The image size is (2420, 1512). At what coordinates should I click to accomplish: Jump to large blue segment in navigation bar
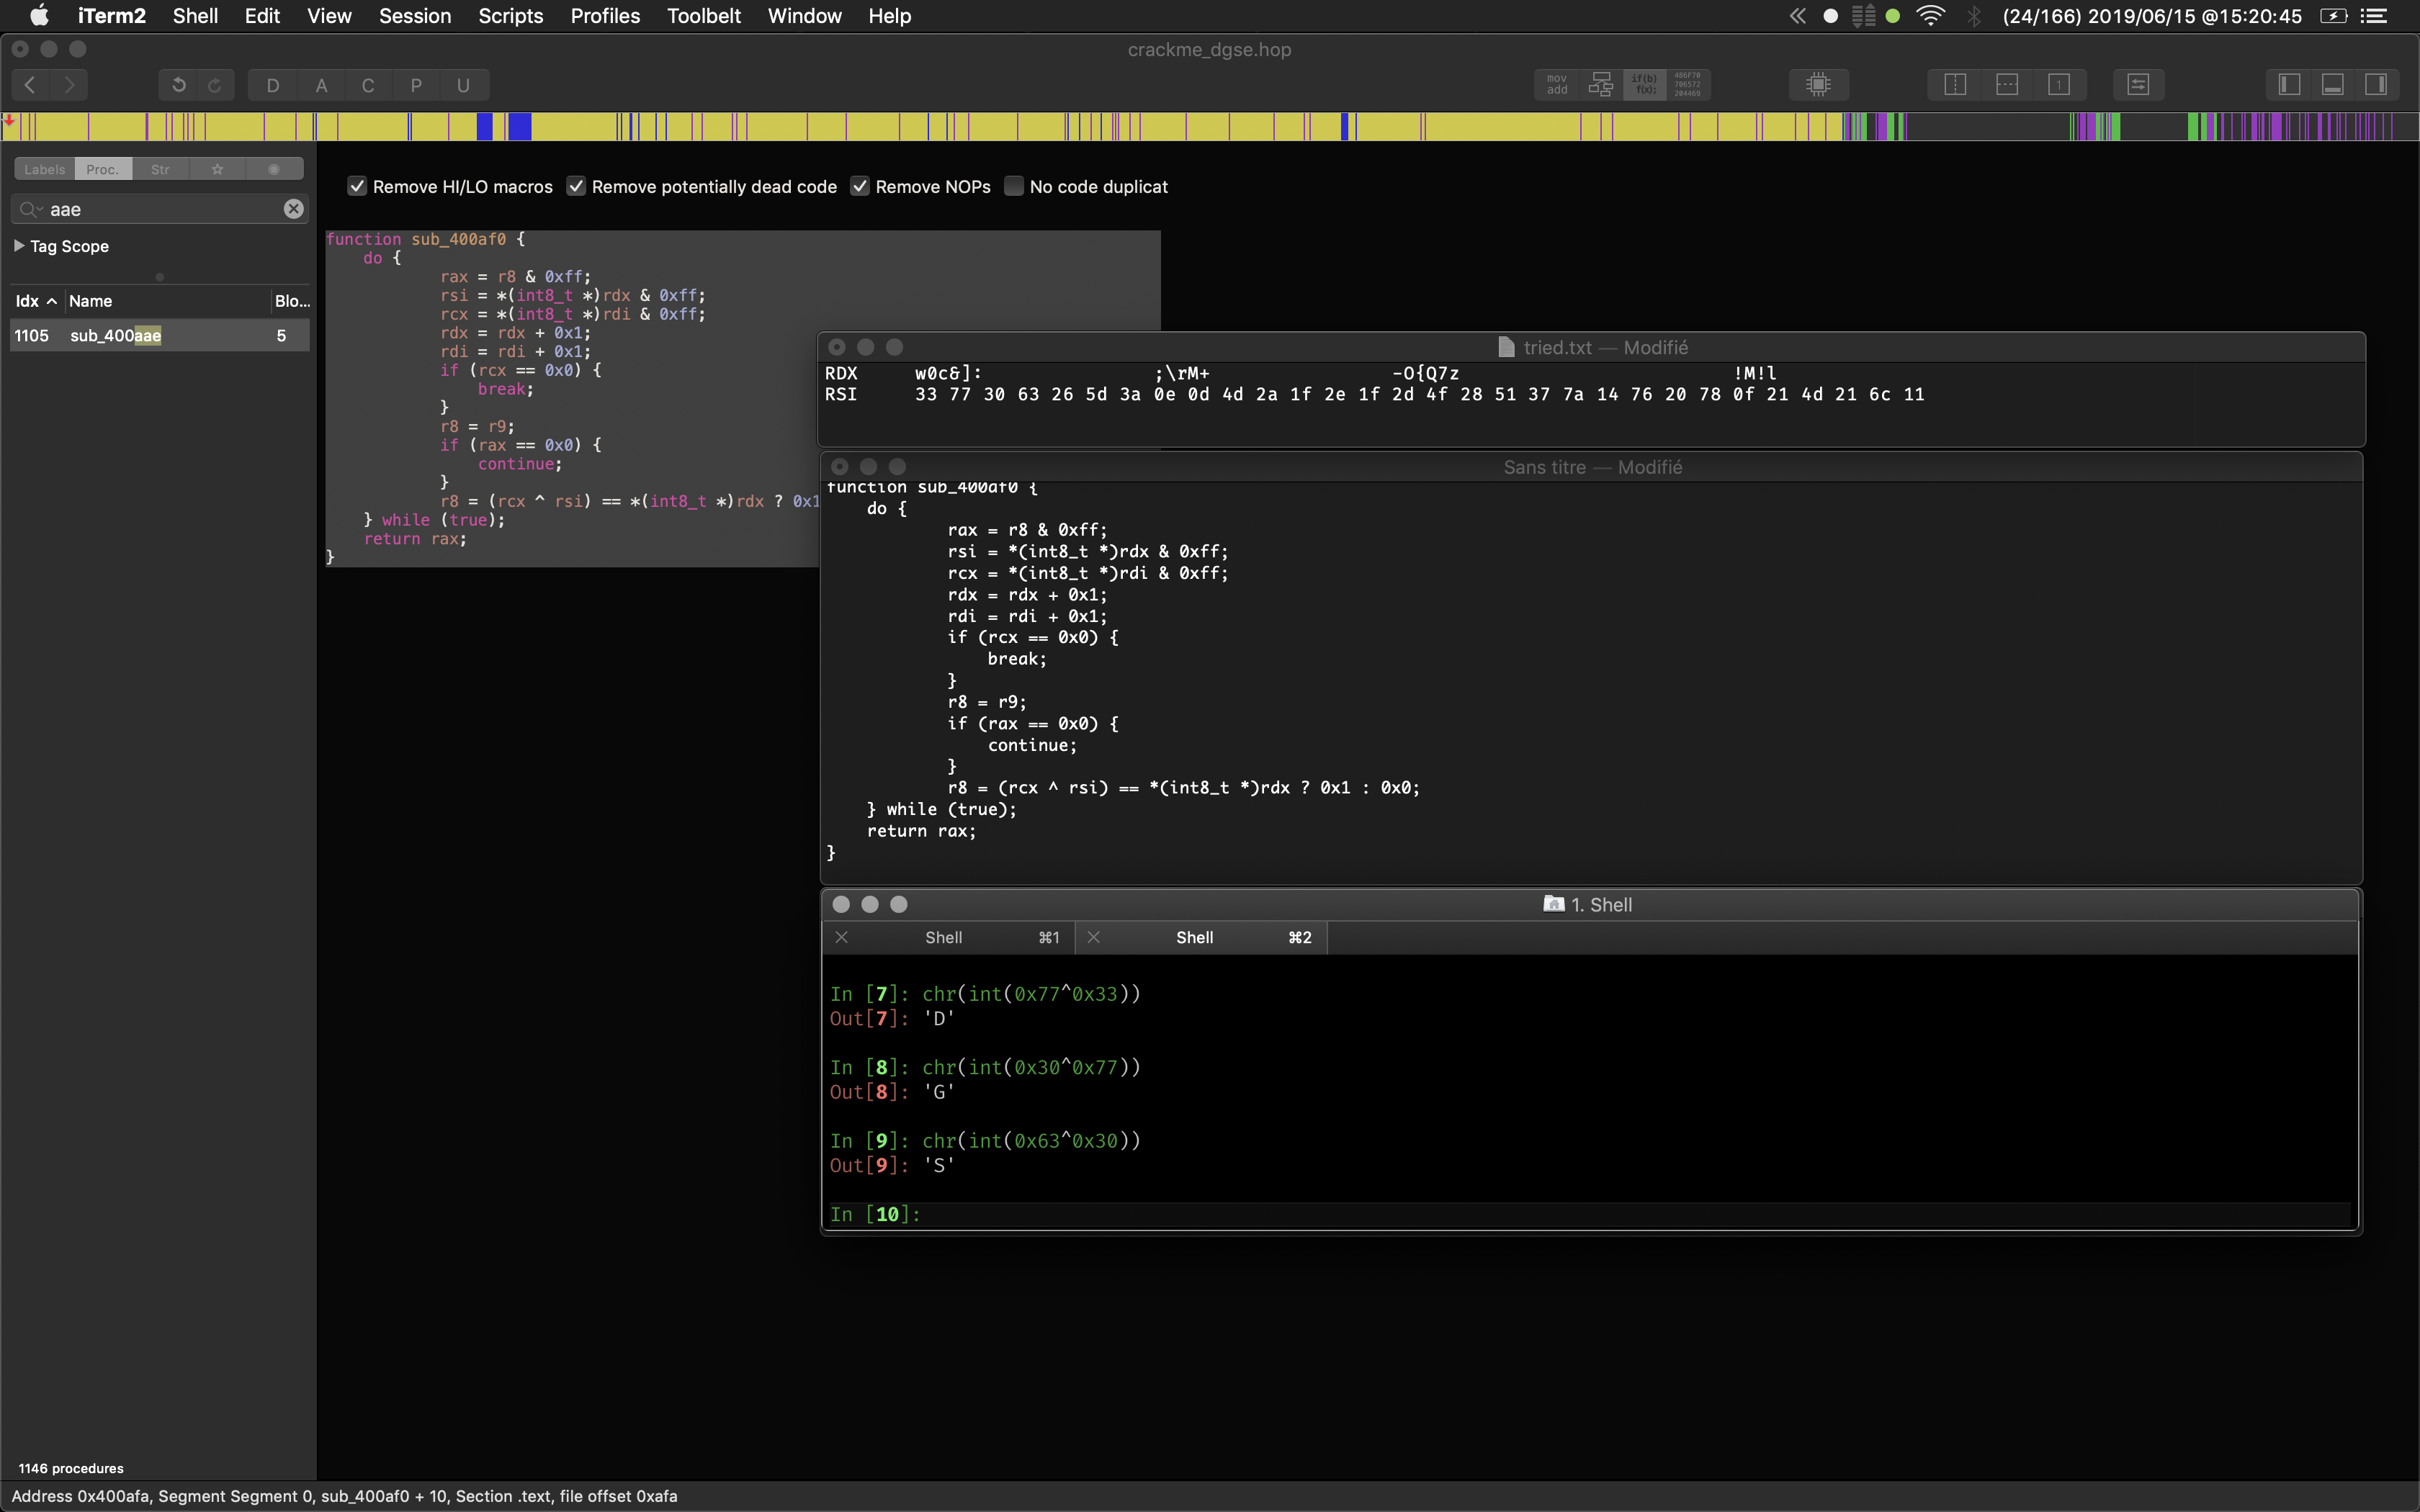[x=519, y=127]
